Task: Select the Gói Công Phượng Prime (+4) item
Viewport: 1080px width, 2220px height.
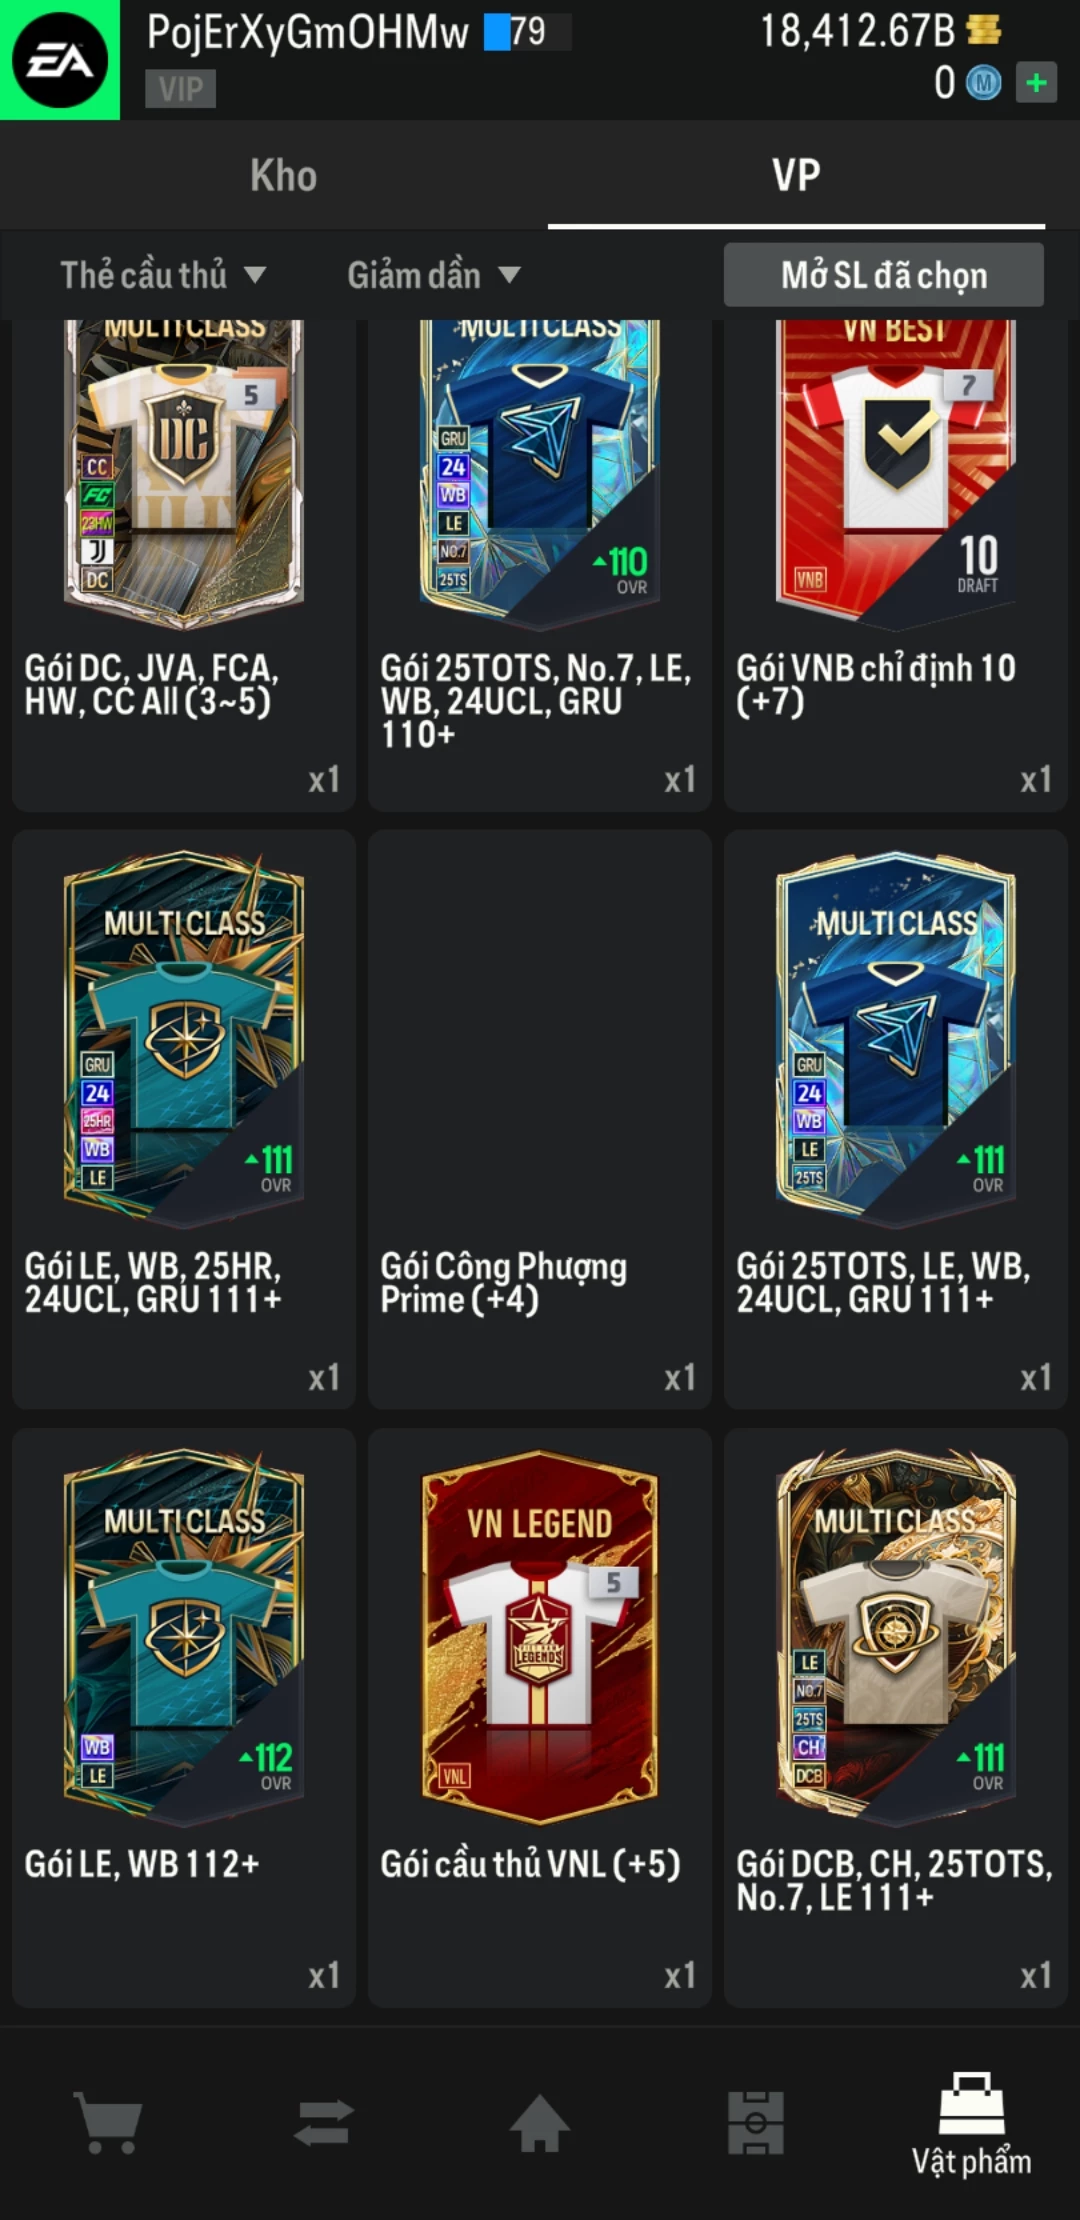Action: pos(540,1120)
